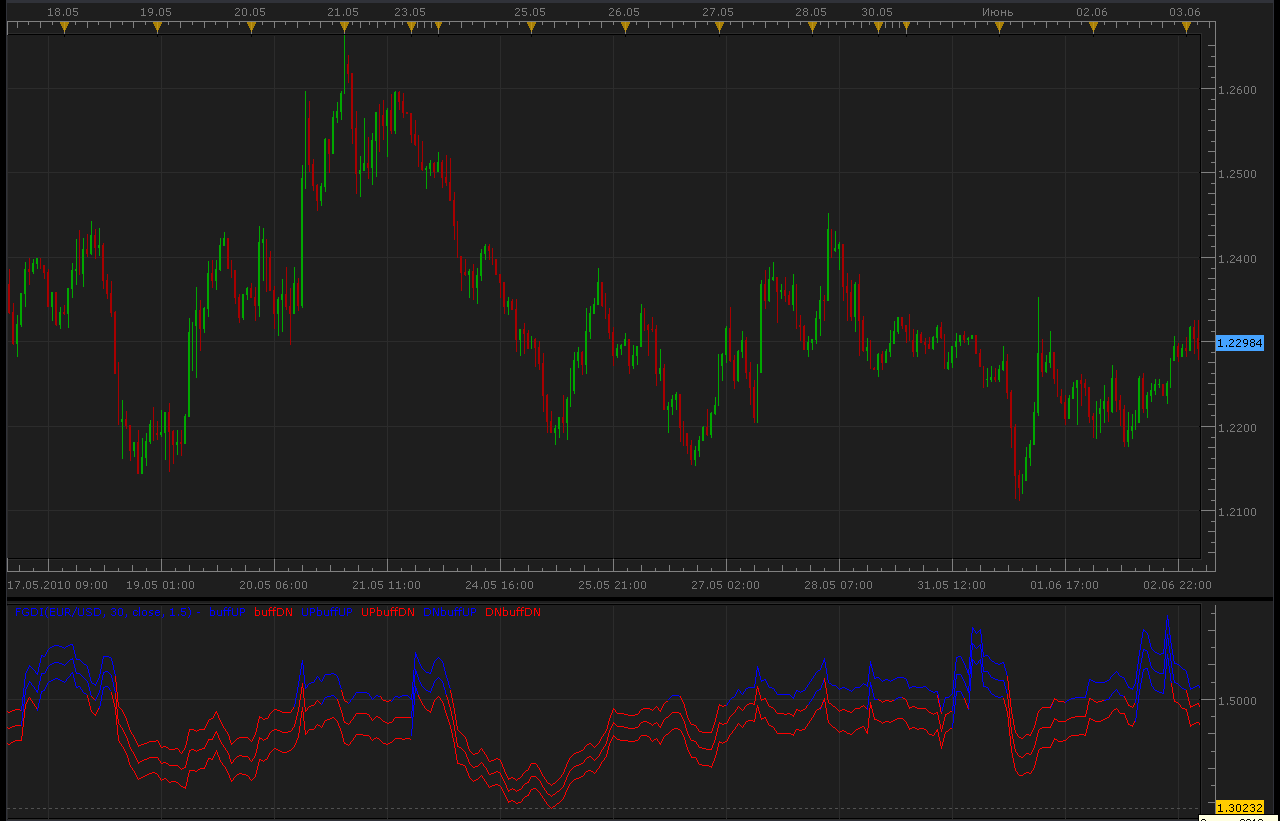
Task: Select the FGDI(EUR/USD, 30, close, 1.5) indicator label
Action: point(102,612)
